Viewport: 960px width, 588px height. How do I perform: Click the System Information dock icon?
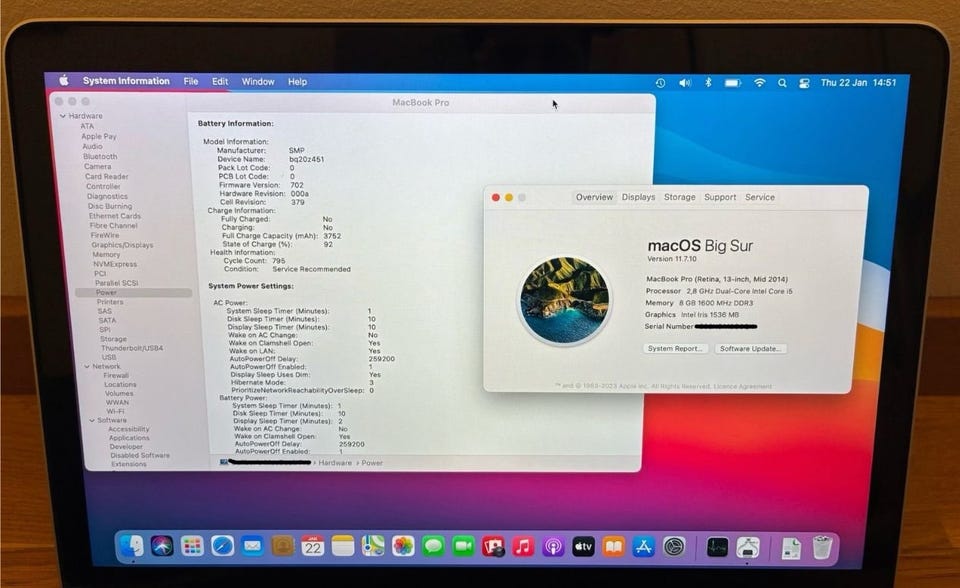[x=748, y=547]
